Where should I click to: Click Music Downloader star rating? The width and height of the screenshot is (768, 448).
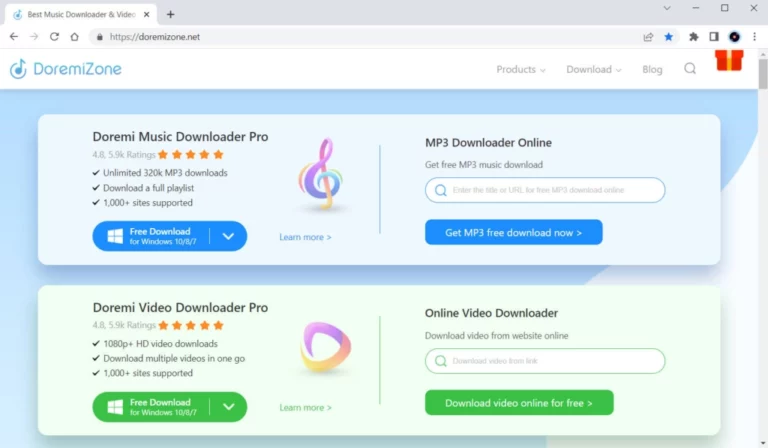[191, 155]
